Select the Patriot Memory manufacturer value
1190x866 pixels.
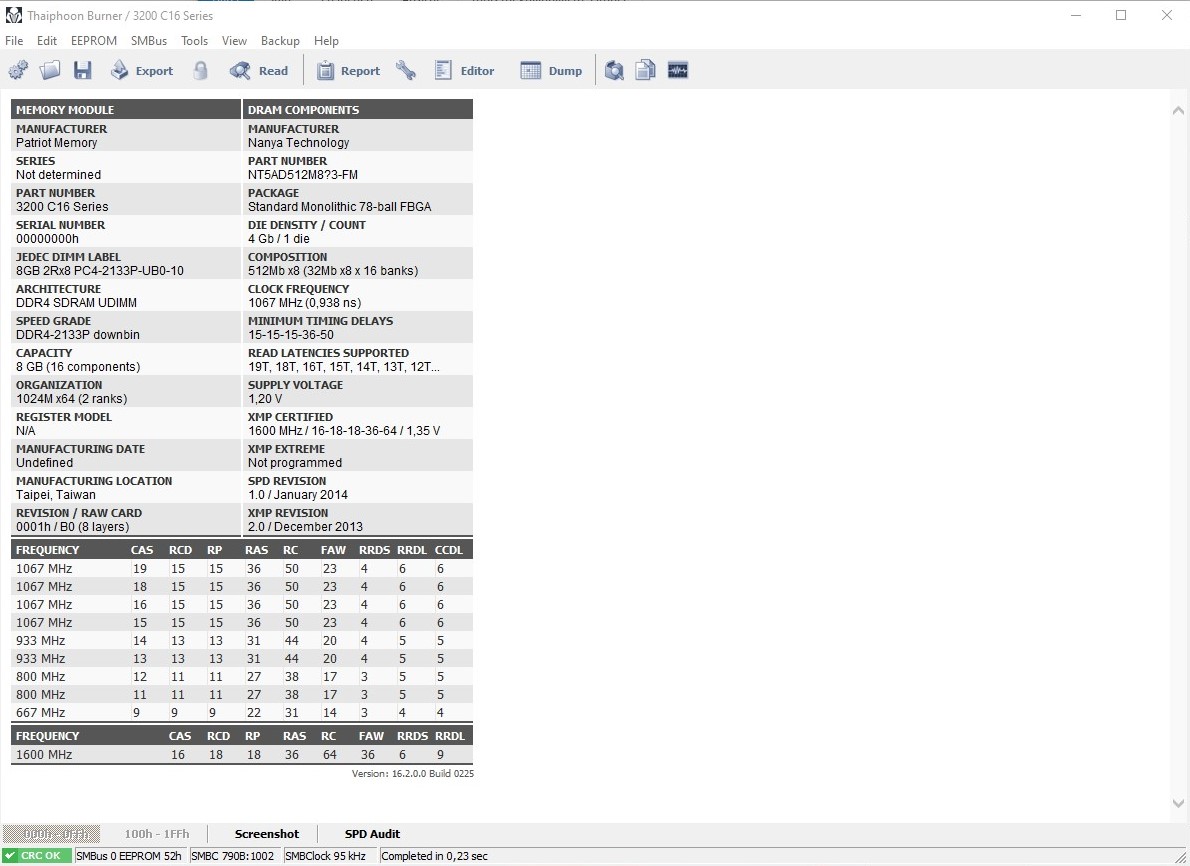click(x=57, y=143)
